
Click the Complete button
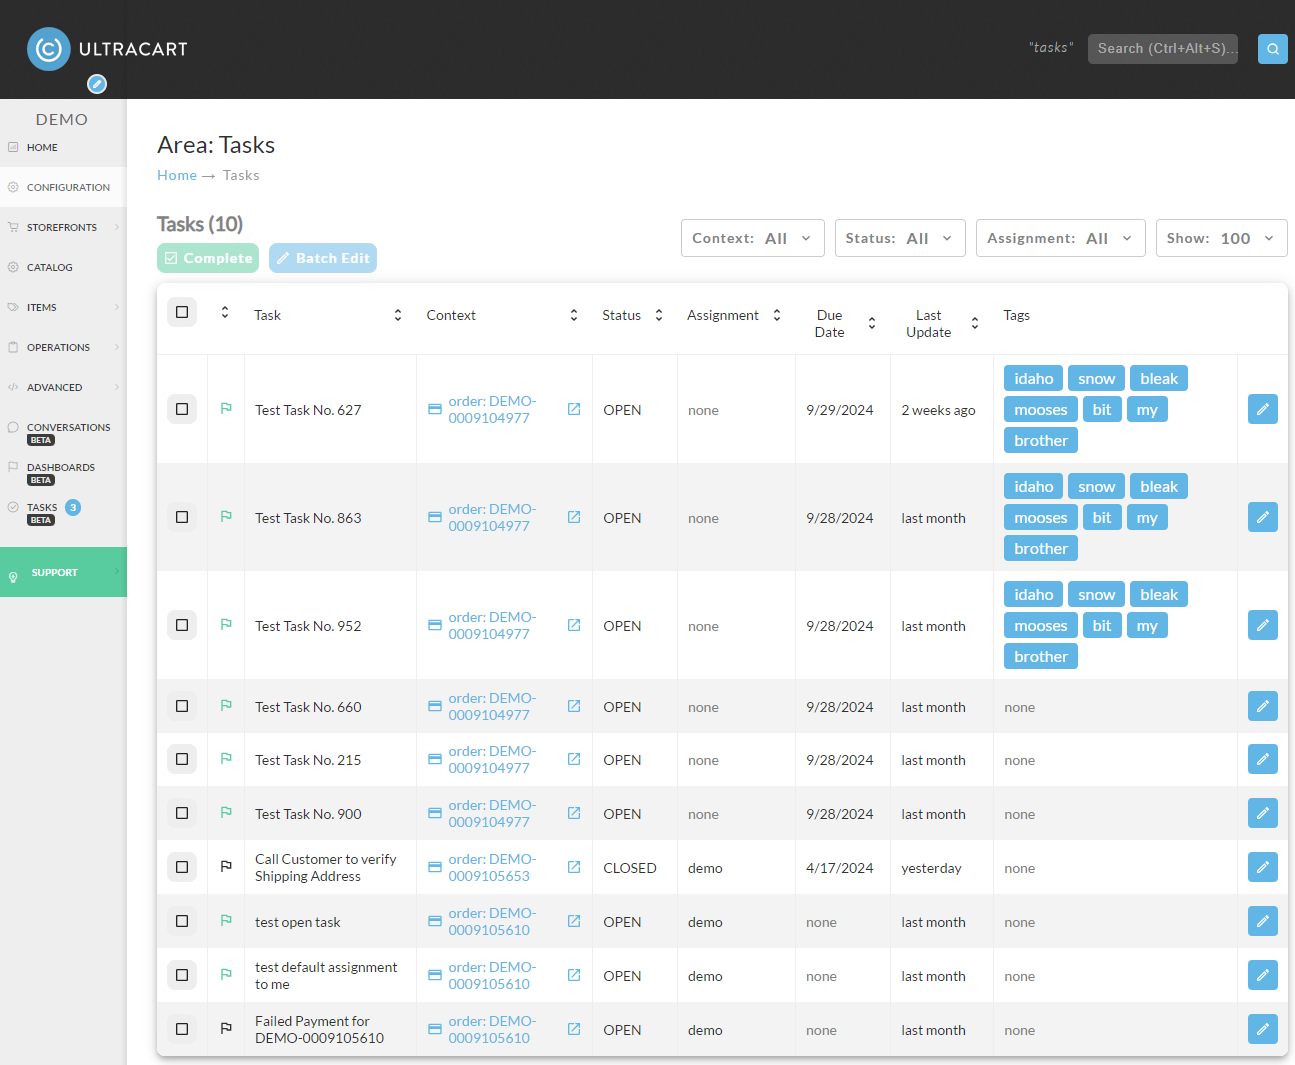click(x=208, y=258)
